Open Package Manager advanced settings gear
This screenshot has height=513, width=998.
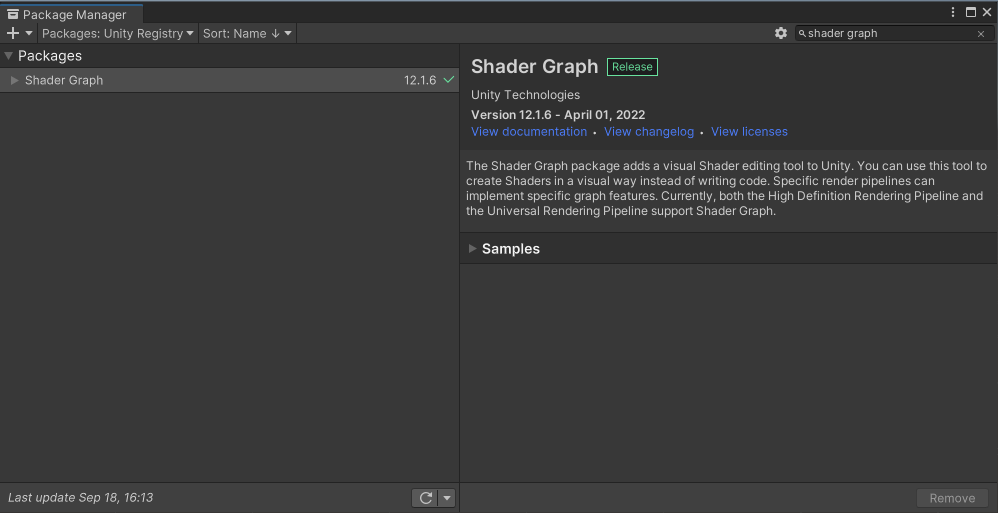(781, 33)
